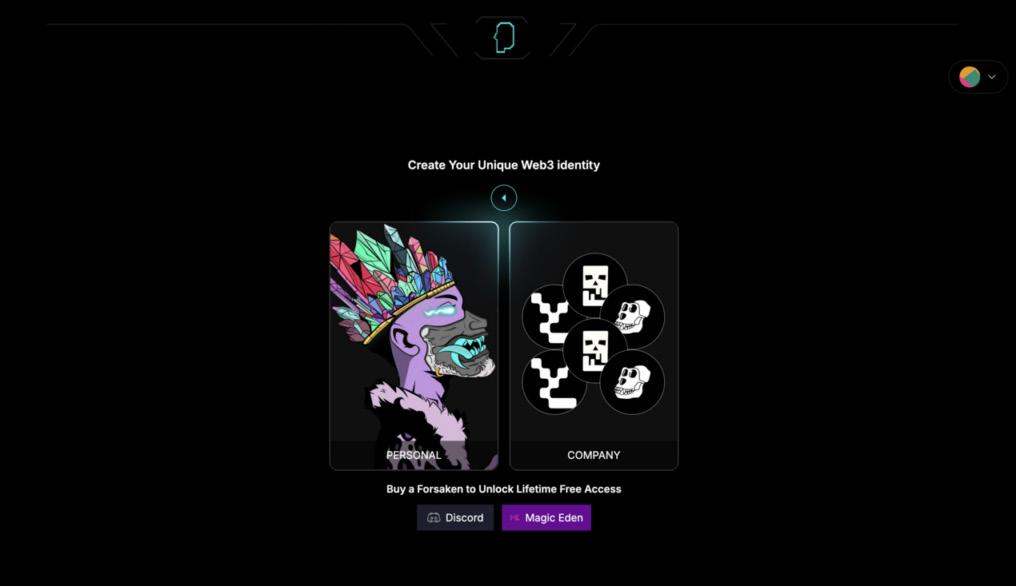Click the Create Your Unique Web3 identity heading
The image size is (1016, 586).
503,165
